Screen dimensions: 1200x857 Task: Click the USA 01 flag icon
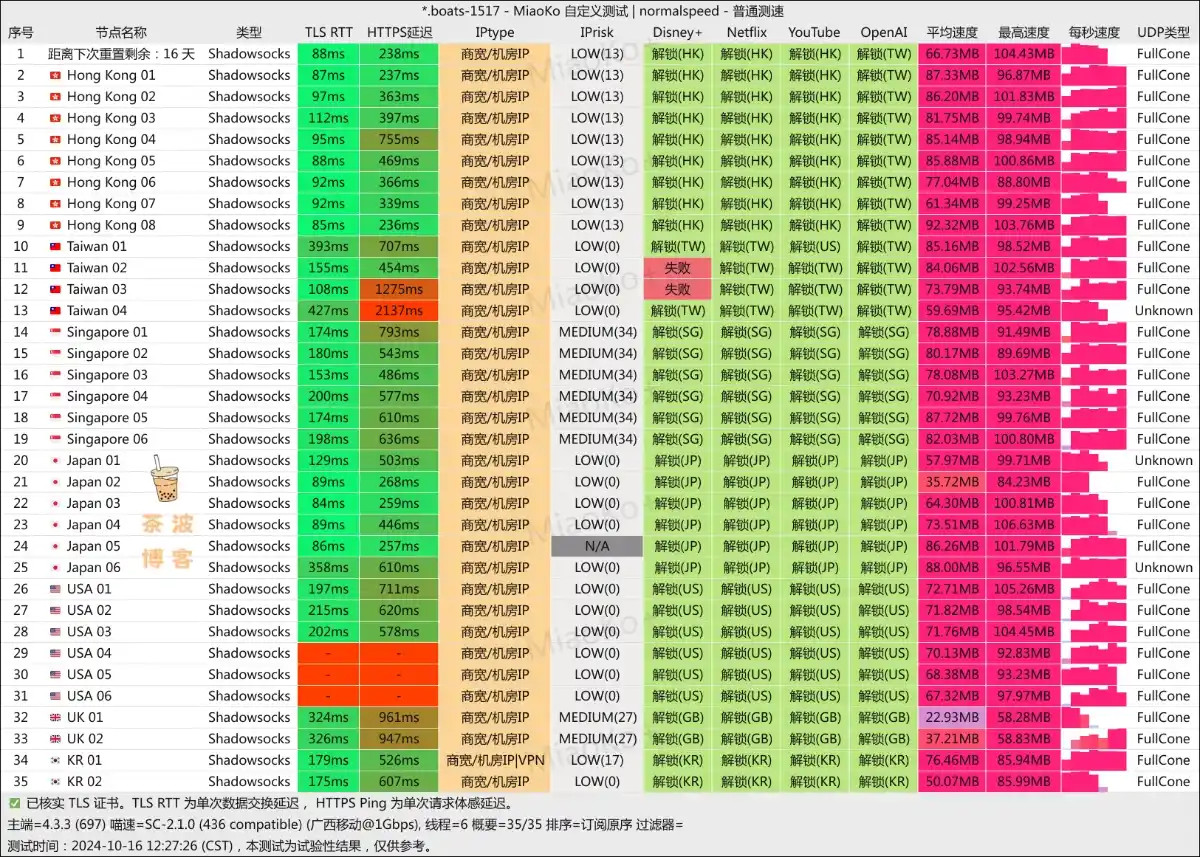[x=55, y=589]
